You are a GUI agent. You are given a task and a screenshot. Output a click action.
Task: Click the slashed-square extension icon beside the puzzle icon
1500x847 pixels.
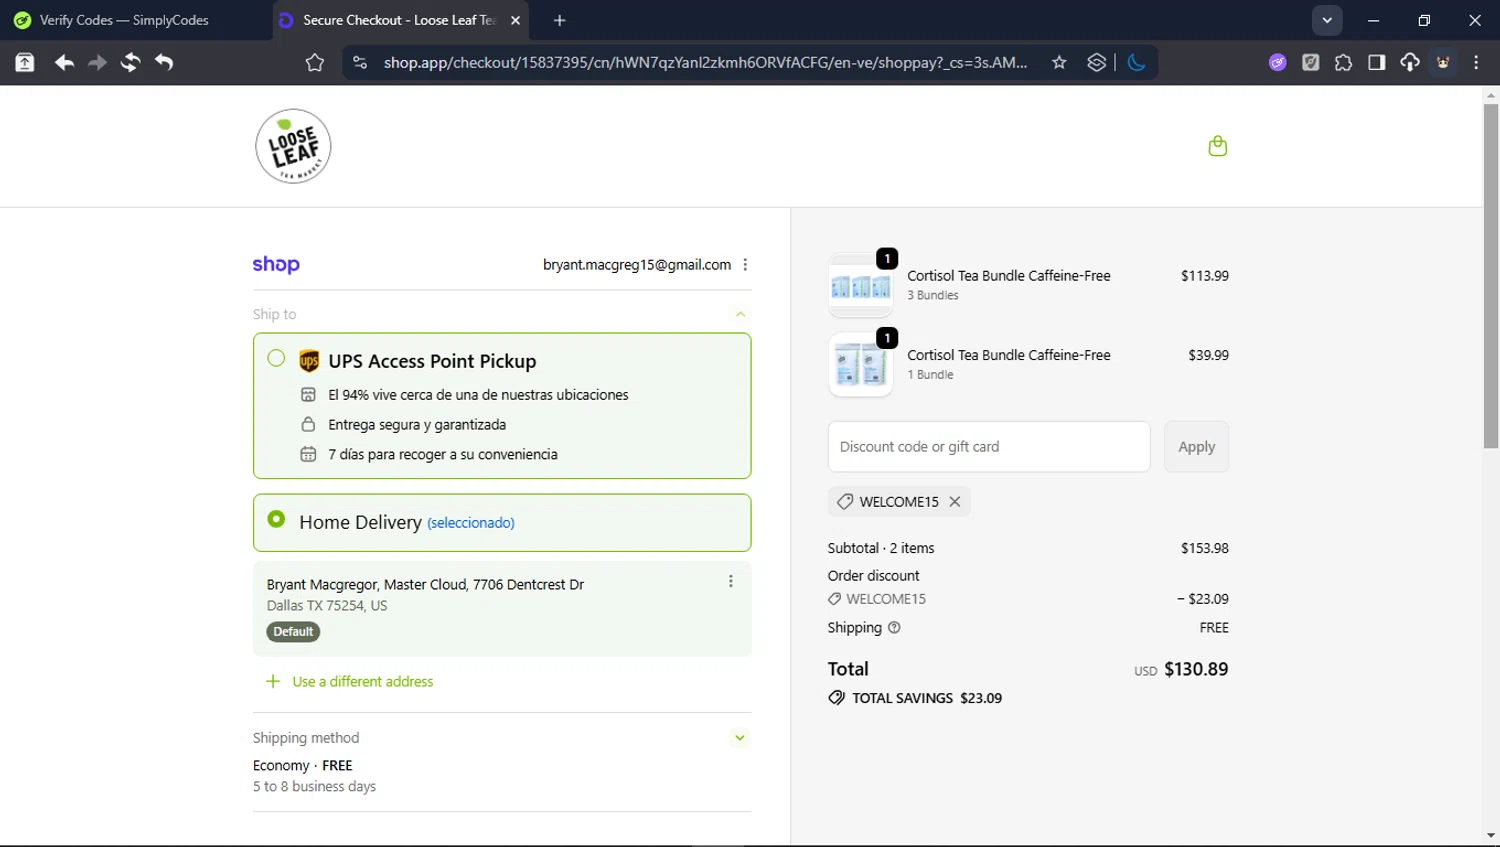(1310, 62)
